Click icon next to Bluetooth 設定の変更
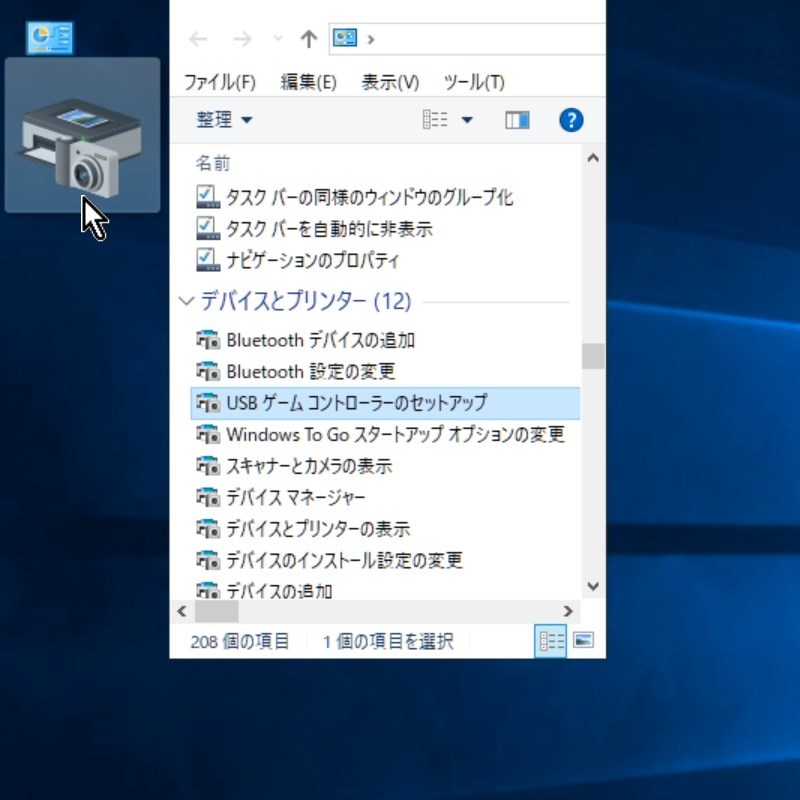 click(208, 371)
